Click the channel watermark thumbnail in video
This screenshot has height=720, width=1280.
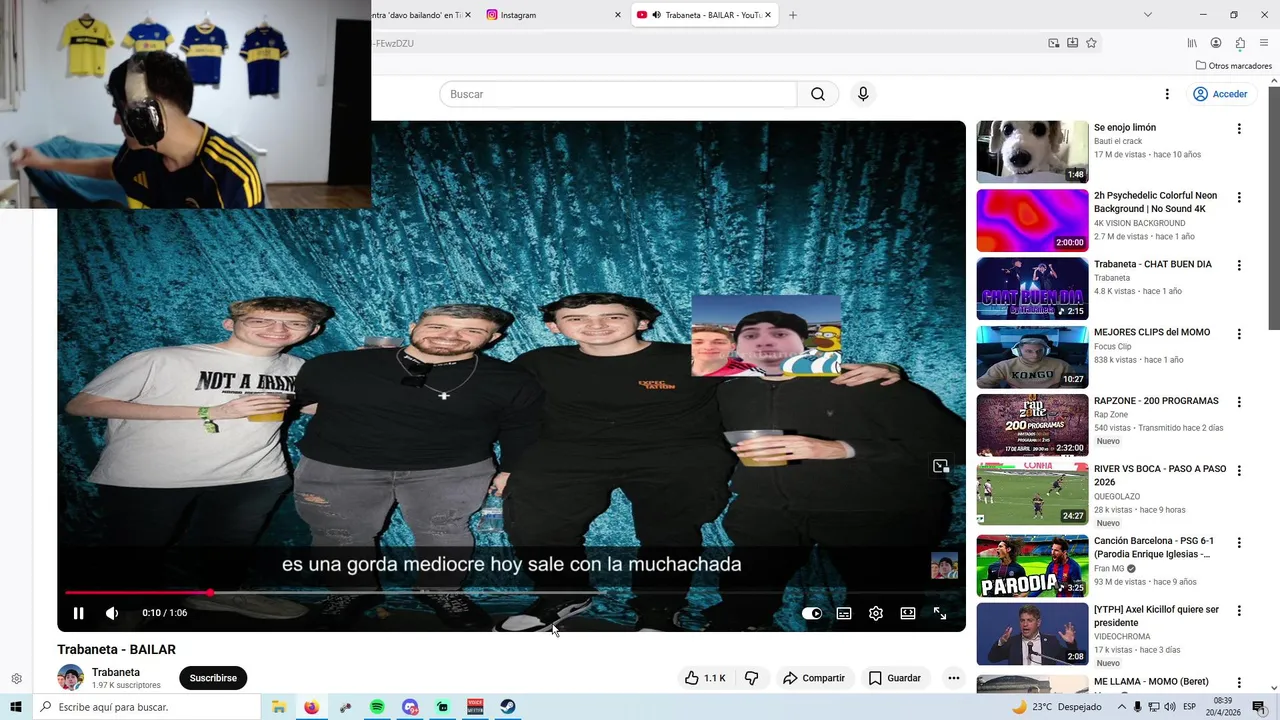point(944,566)
